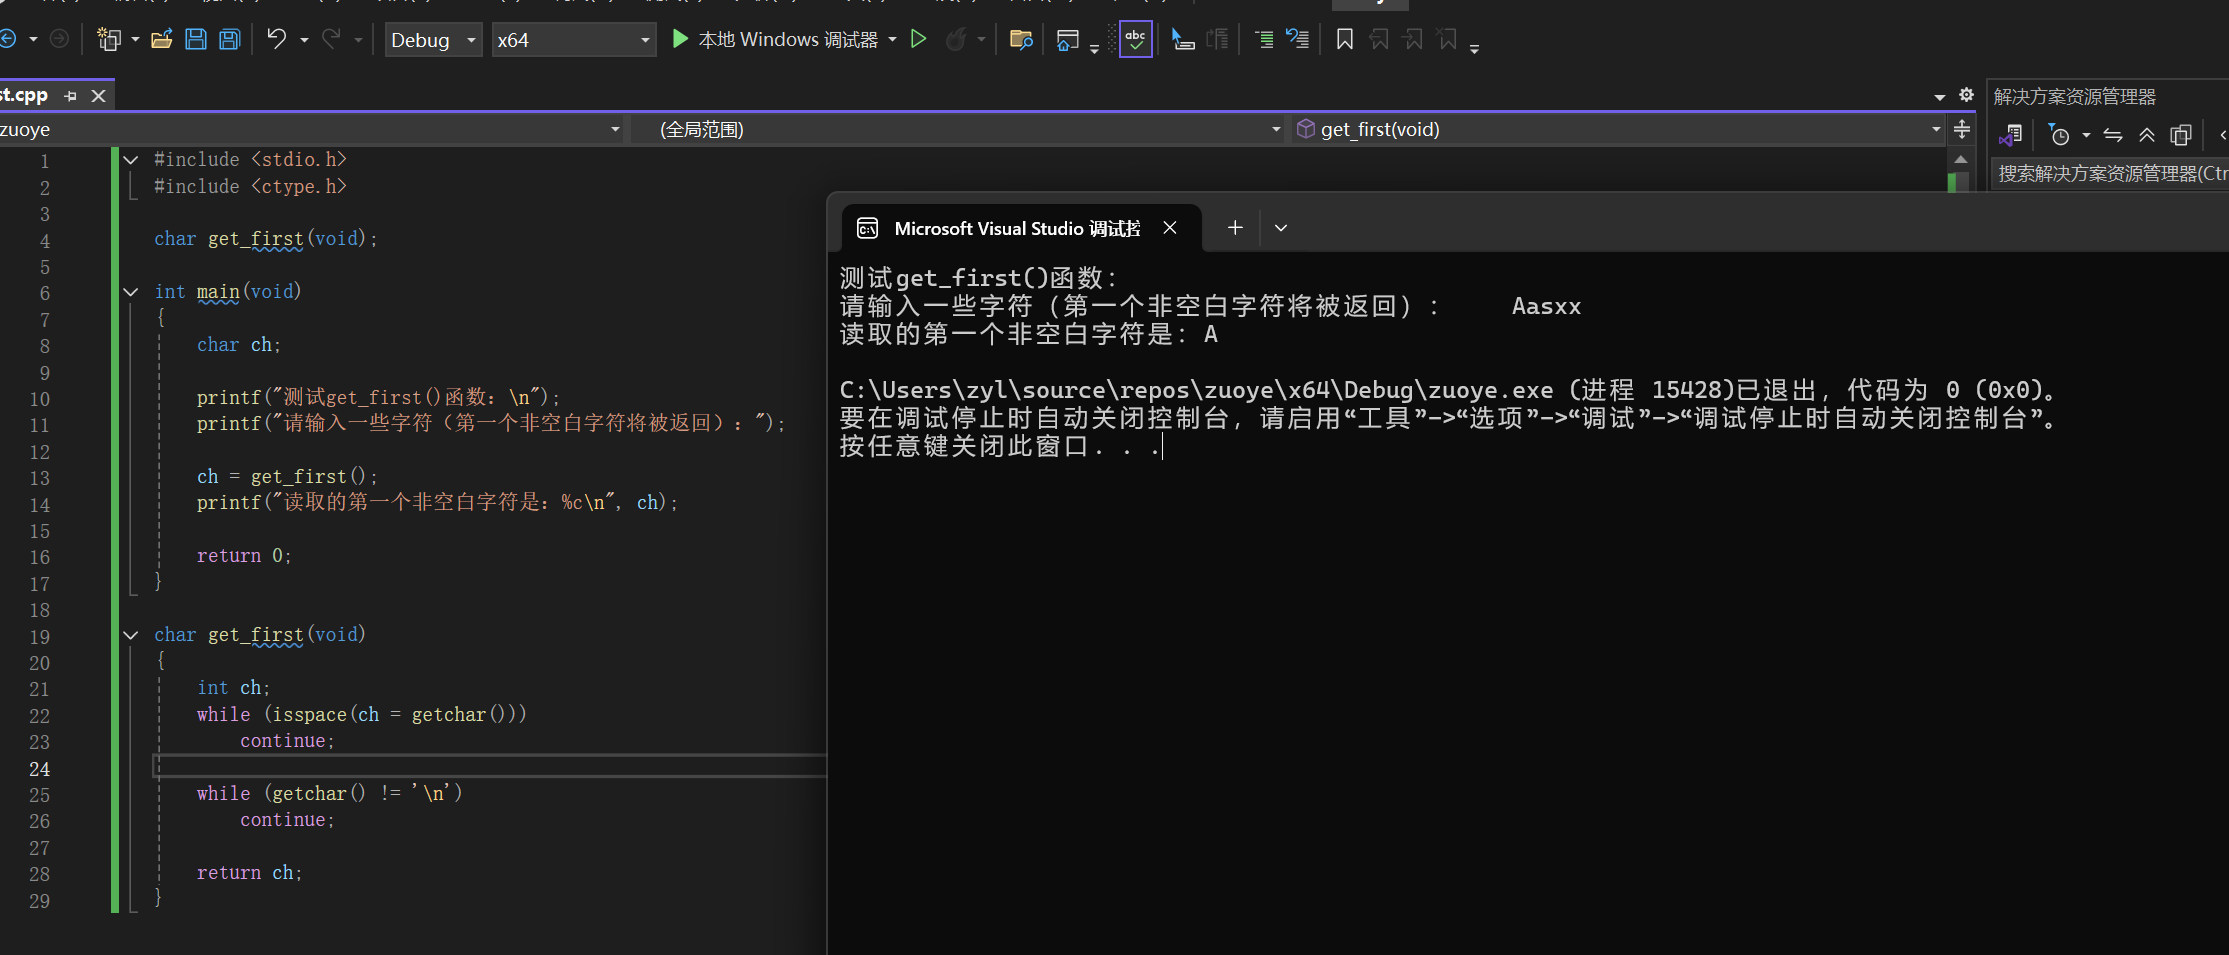Click the console output '读取的第一个非空白字符是： A'

point(1029,334)
